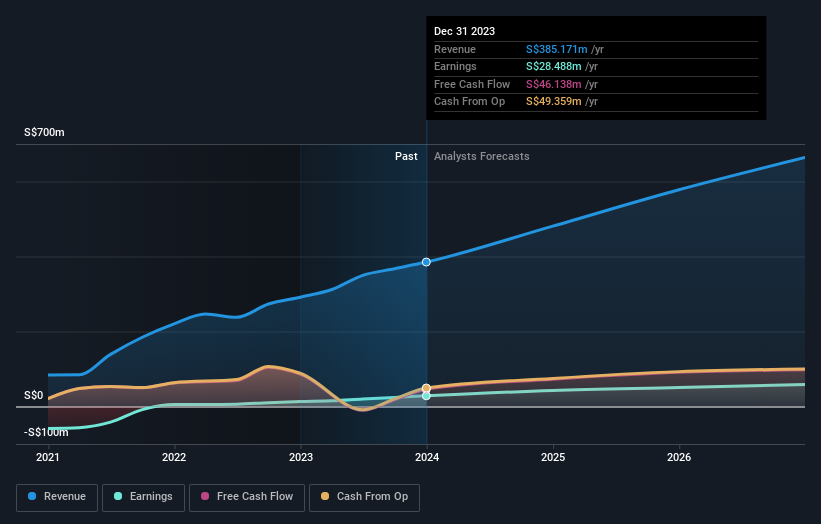This screenshot has width=821, height=524.
Task: Toggle the Revenue legend button
Action: point(57,497)
